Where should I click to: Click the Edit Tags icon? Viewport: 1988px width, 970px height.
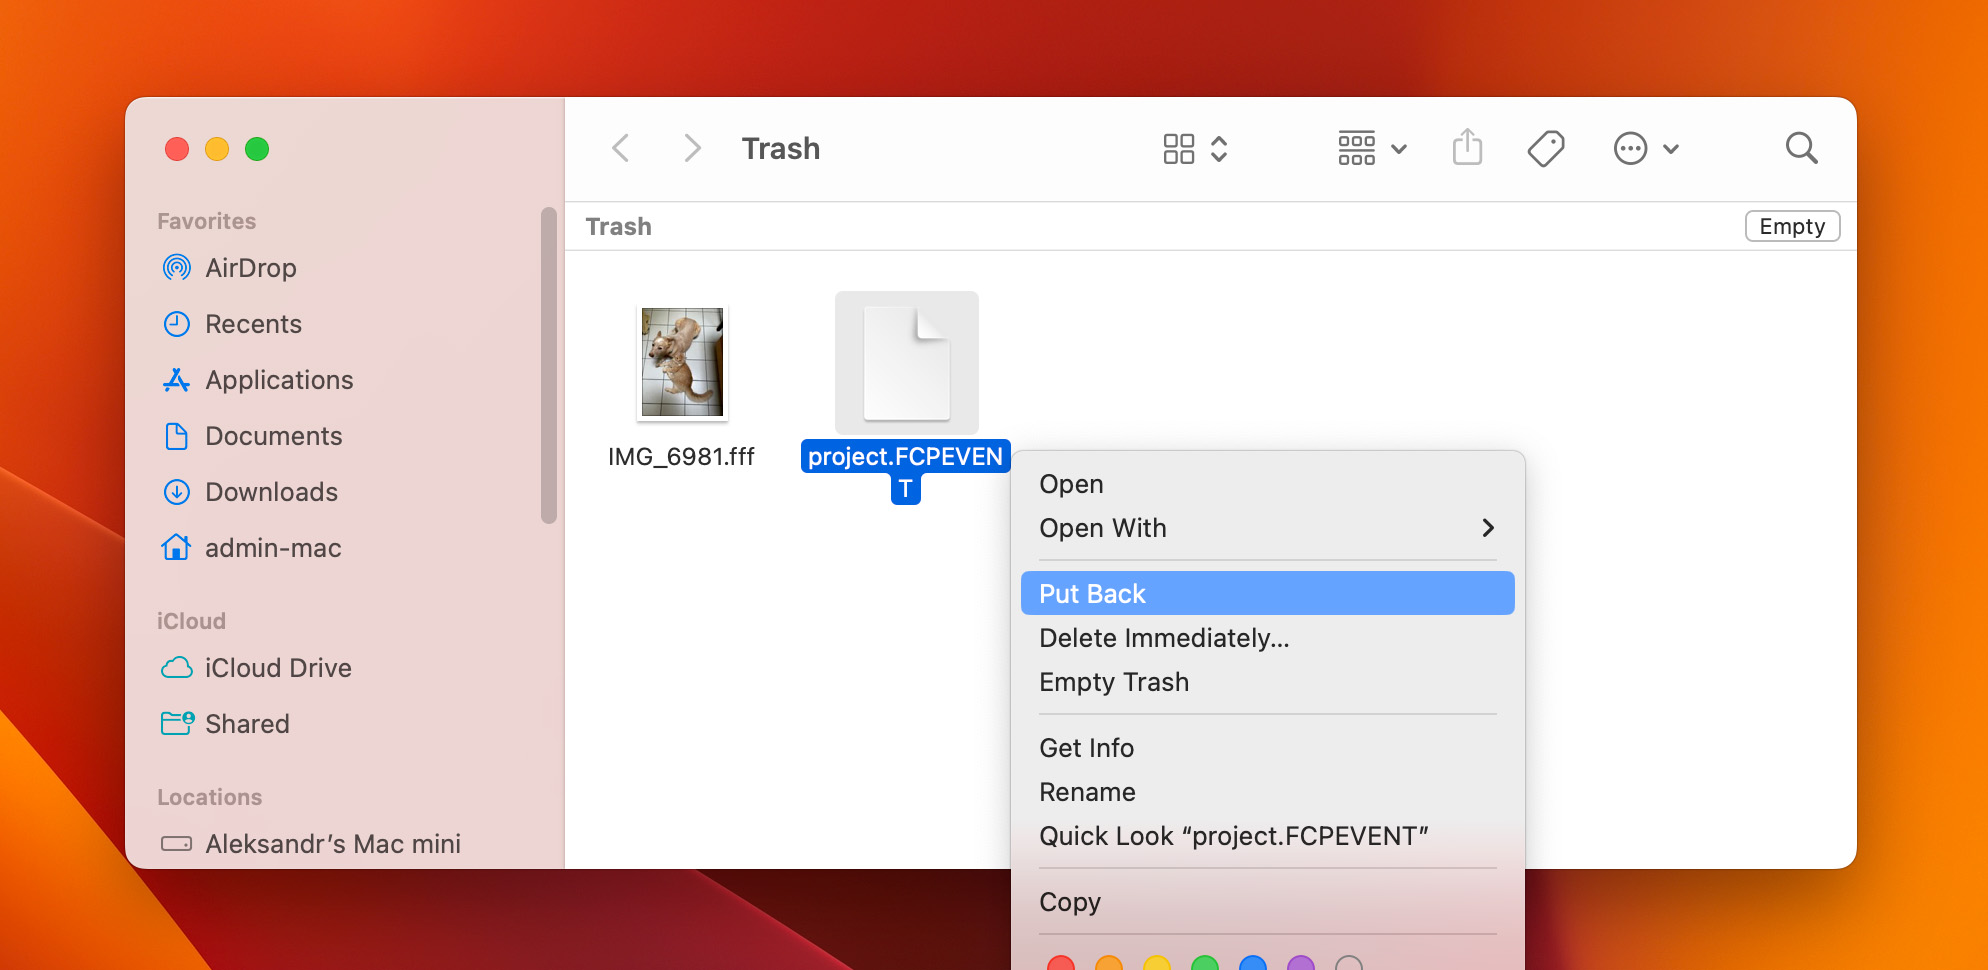coord(1546,149)
